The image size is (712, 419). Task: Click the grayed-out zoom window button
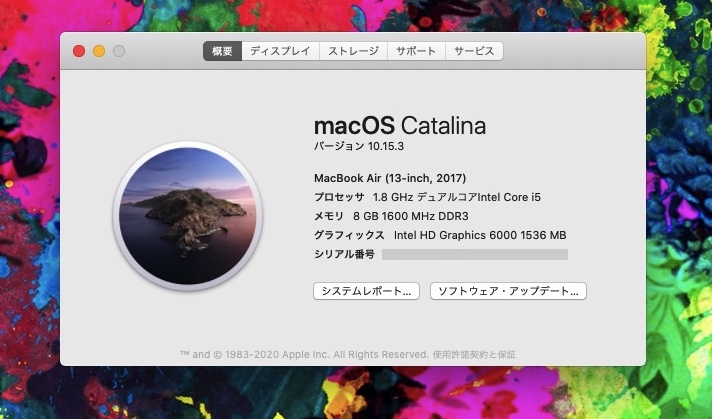[x=119, y=51]
